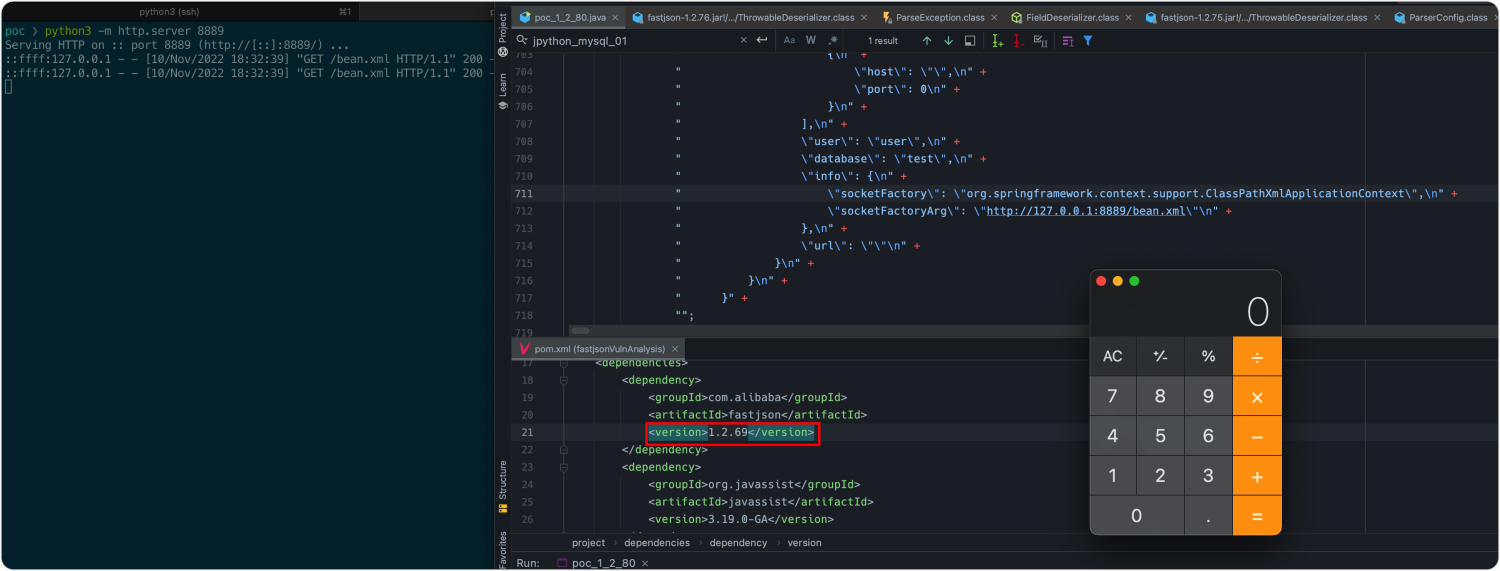The width and height of the screenshot is (1500, 571).
Task: Click the minus key on Calculator
Action: [x=1257, y=436]
